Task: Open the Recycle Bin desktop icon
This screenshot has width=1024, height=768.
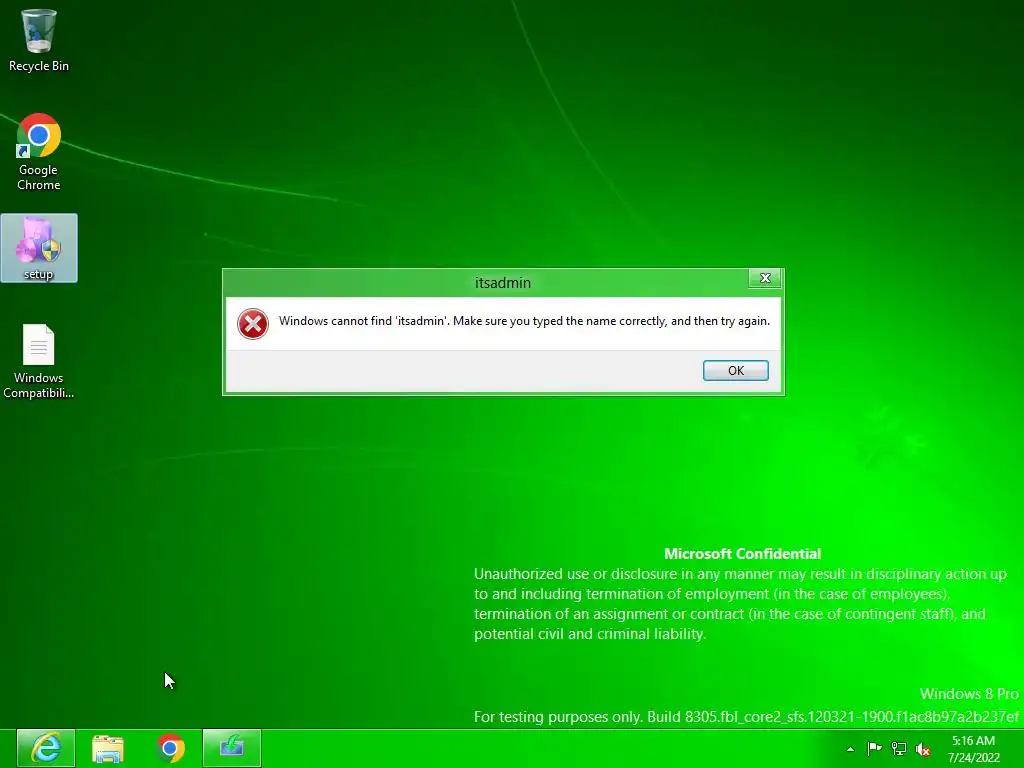Action: pyautogui.click(x=39, y=40)
